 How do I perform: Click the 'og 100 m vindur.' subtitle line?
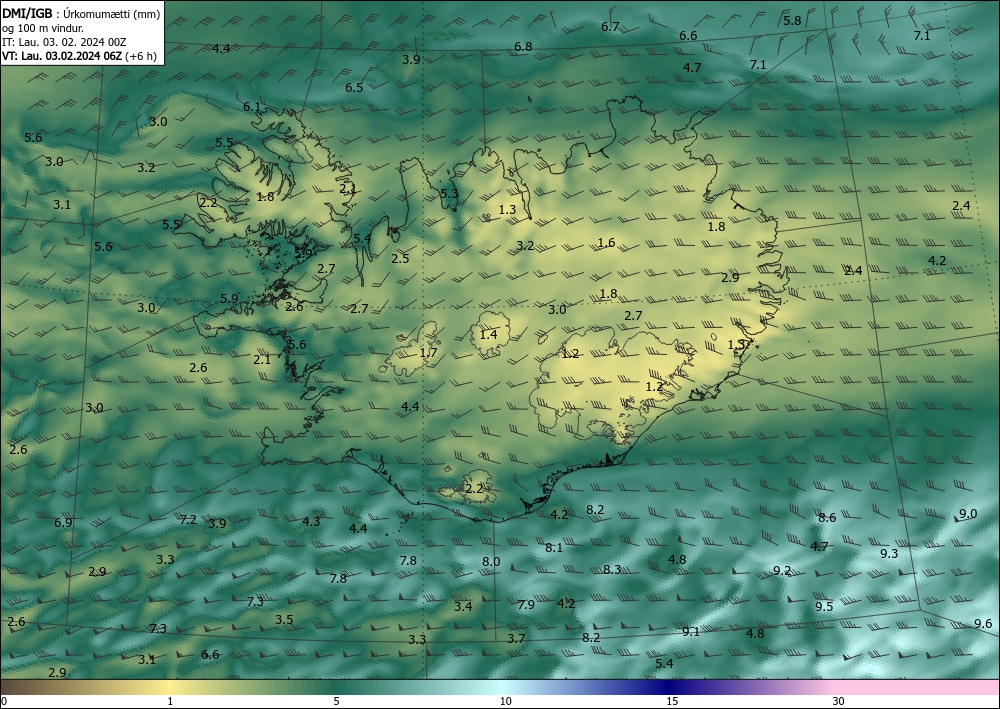click(x=43, y=28)
